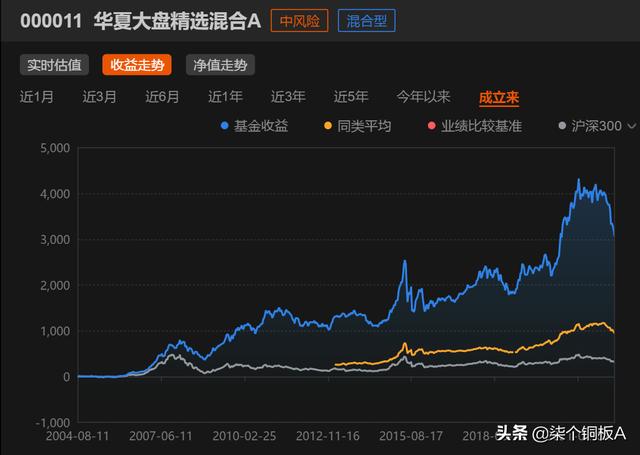
Task: Click the 2015-08-17 date label
Action: [x=411, y=436]
